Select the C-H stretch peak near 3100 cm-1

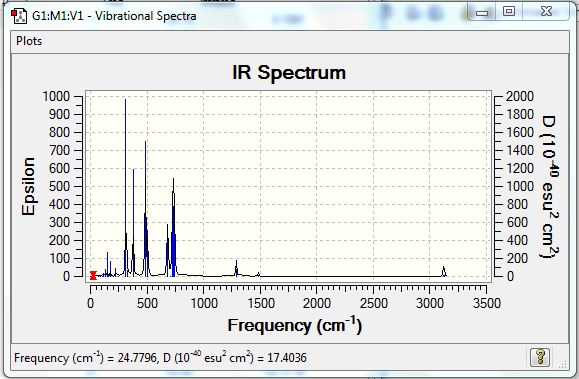pyautogui.click(x=444, y=271)
